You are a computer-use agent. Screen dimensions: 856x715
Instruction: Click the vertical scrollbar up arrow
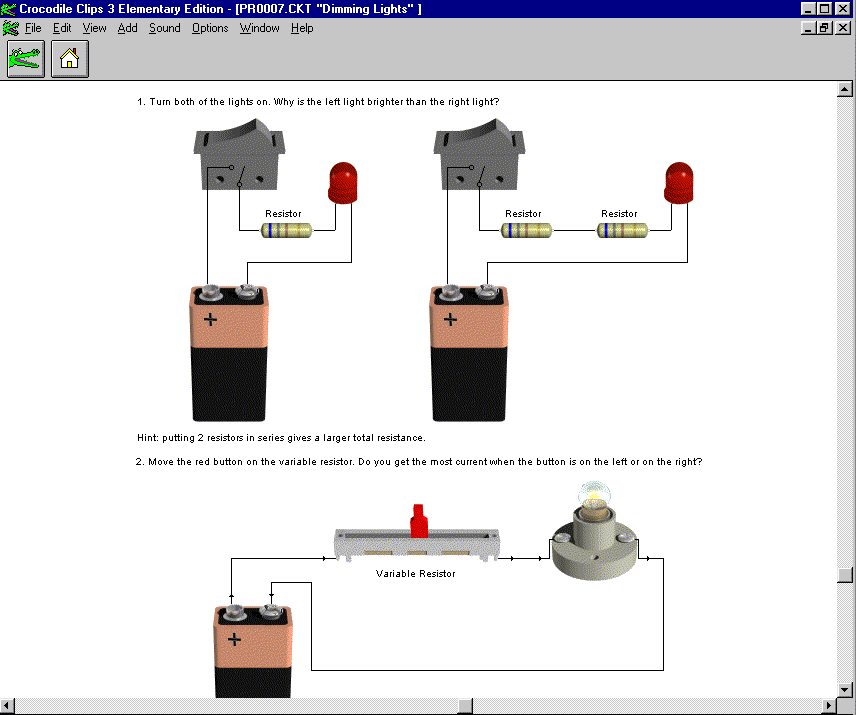click(x=845, y=90)
